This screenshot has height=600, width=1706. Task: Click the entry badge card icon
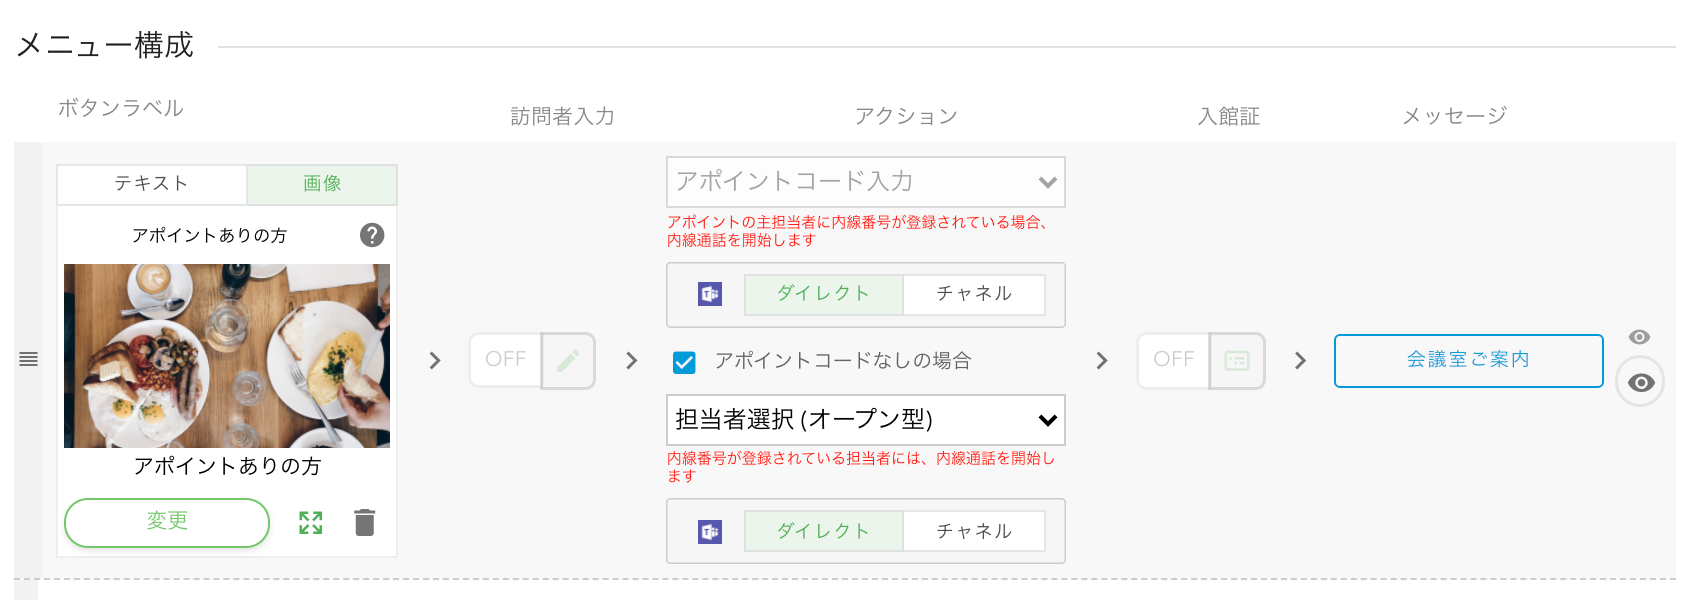[x=1237, y=360]
